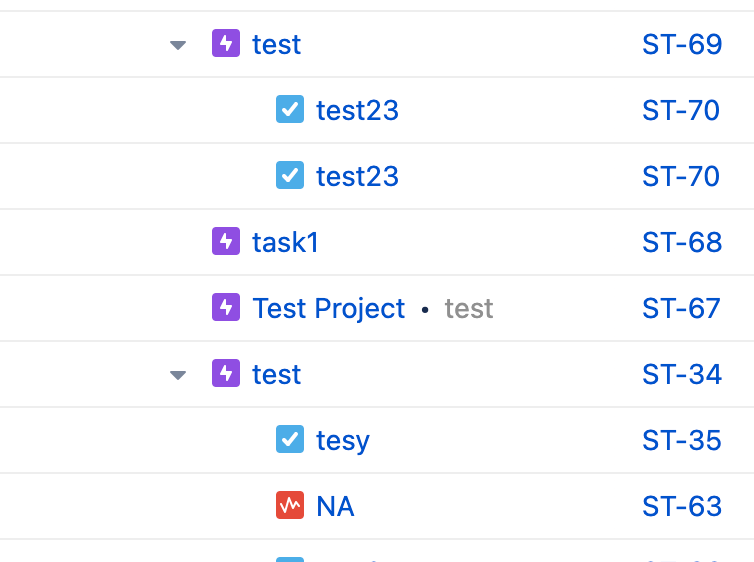The image size is (754, 562).
Task: Open the ST-68 issue key link
Action: pos(682,242)
